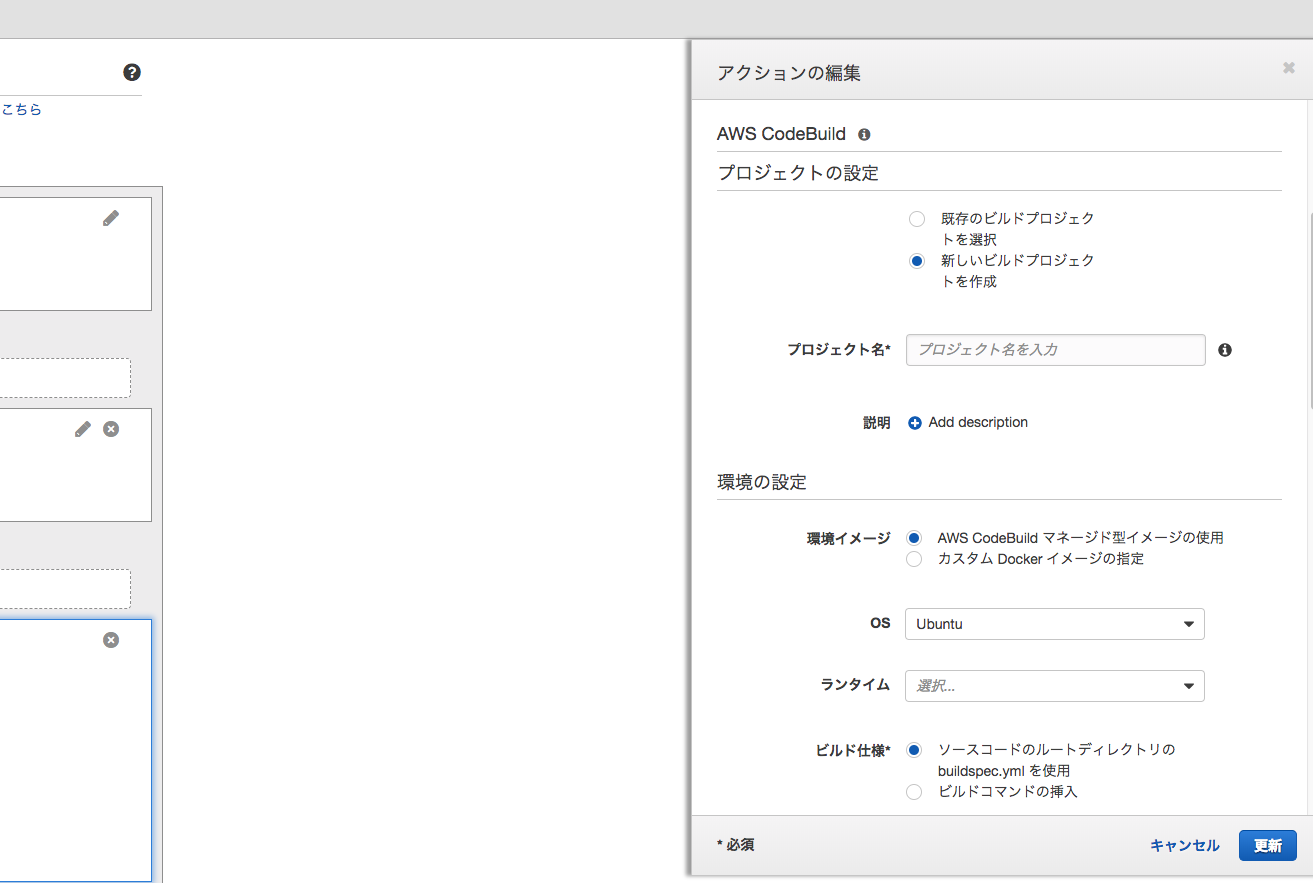This screenshot has height=883, width=1313.
Task: Enable 新しいビルドプロジェクトを作成 option
Action: coord(916,260)
